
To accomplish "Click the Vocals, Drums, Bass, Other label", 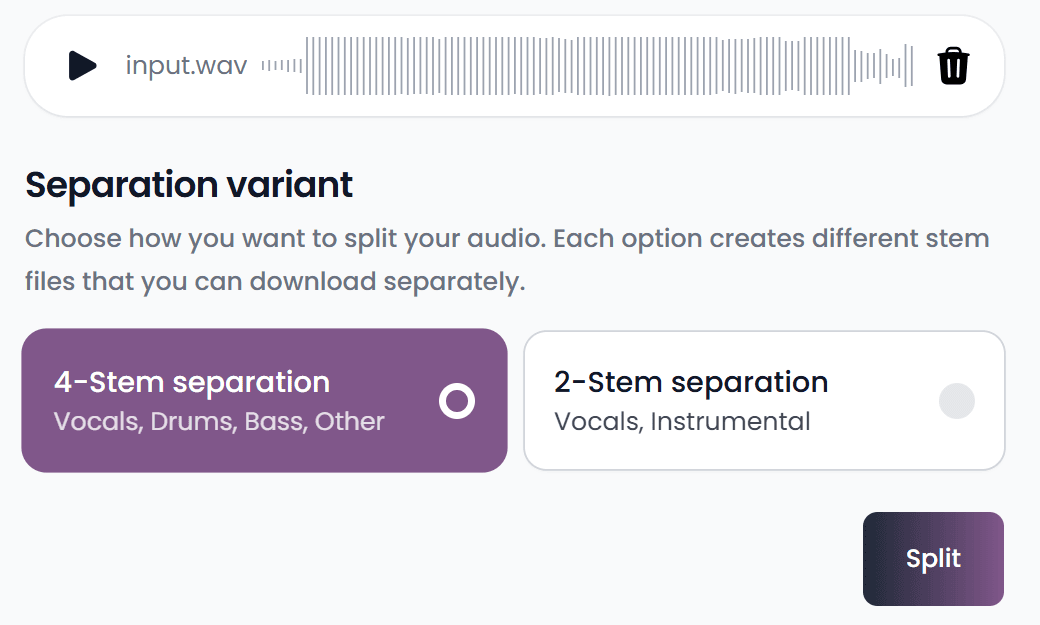I will 219,421.
